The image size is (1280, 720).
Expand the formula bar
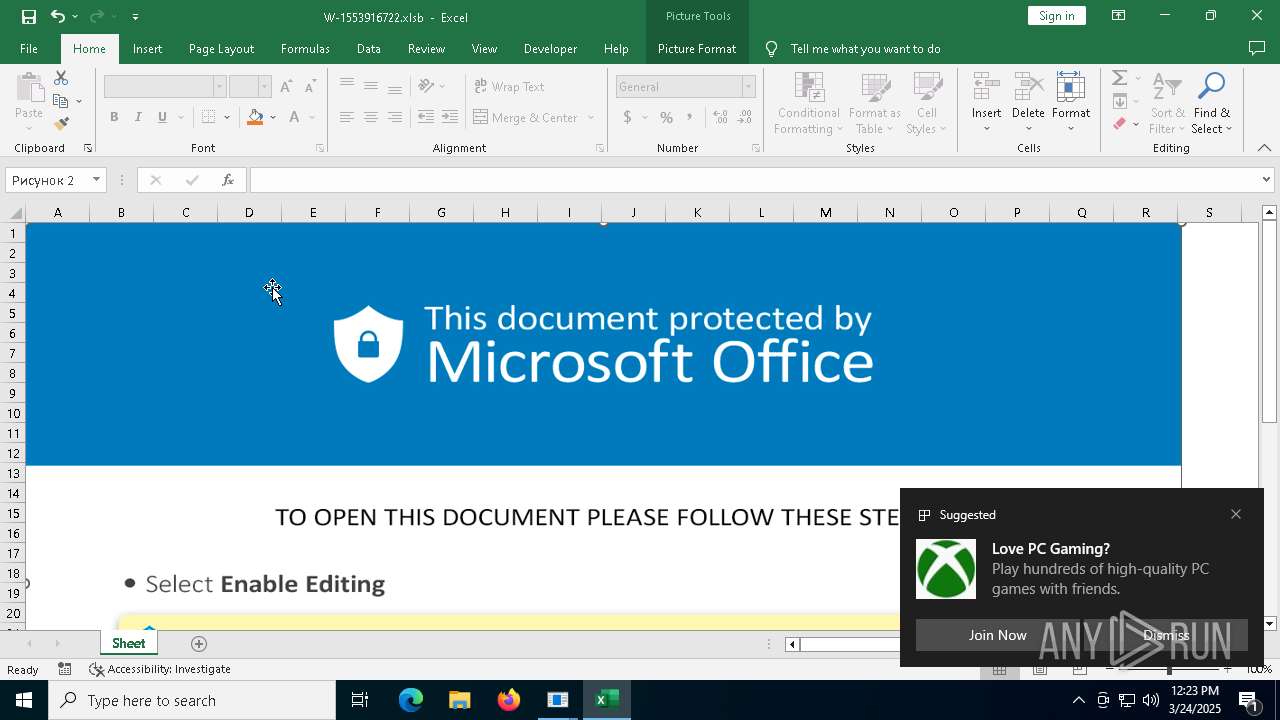pos(1266,180)
